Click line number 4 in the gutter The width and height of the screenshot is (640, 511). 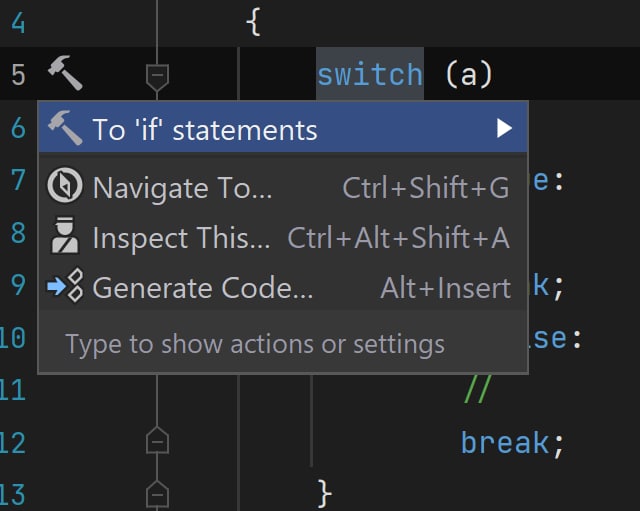(18, 23)
